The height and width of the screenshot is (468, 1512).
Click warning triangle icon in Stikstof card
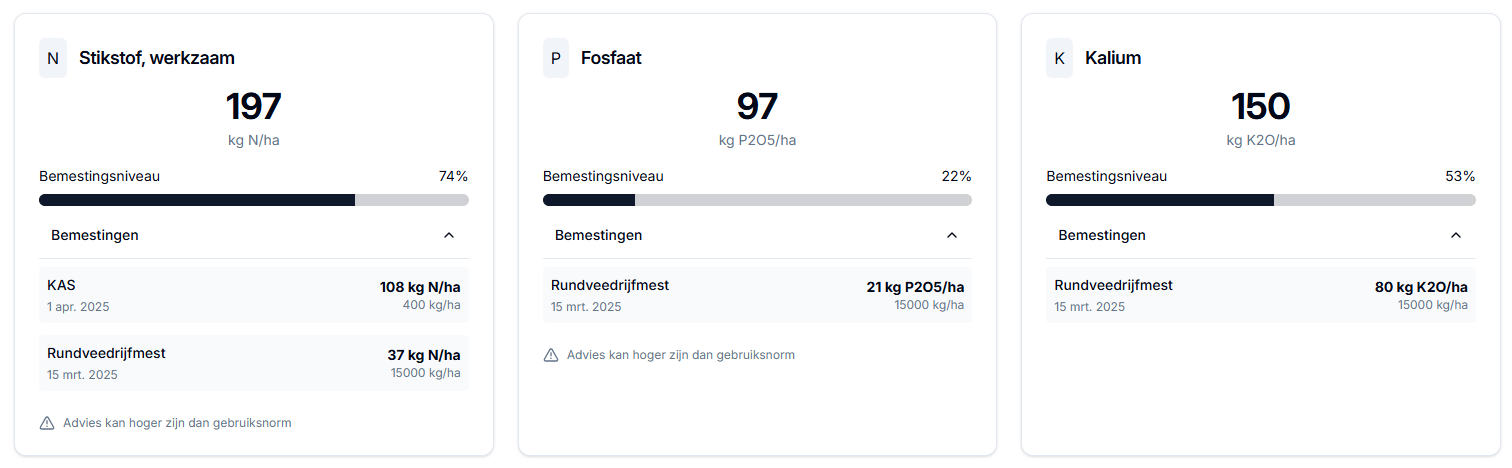[47, 423]
